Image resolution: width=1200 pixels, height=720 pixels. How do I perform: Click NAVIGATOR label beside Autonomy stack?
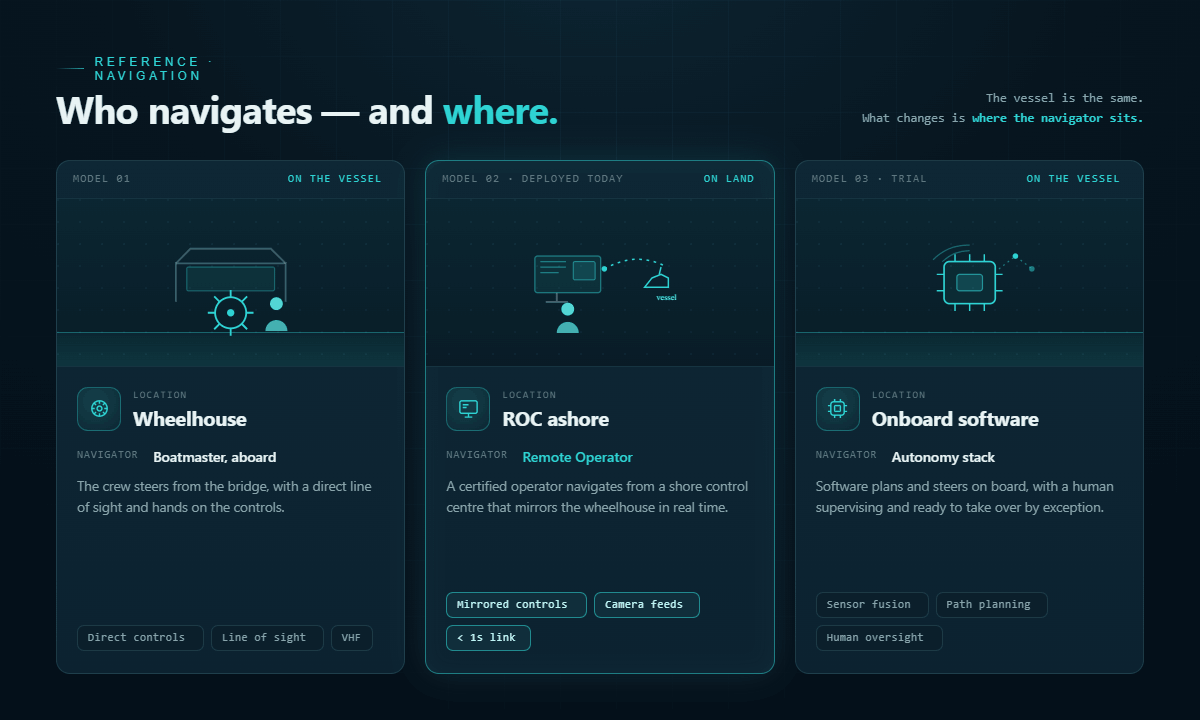coord(847,455)
